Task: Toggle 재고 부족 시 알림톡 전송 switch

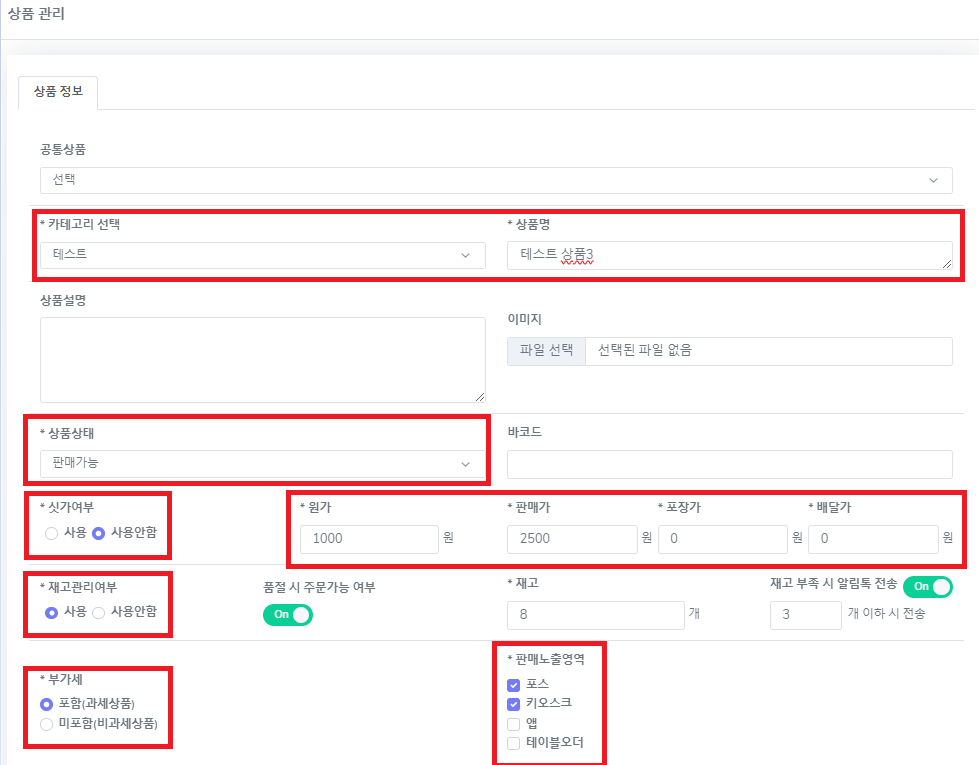Action: [x=927, y=586]
